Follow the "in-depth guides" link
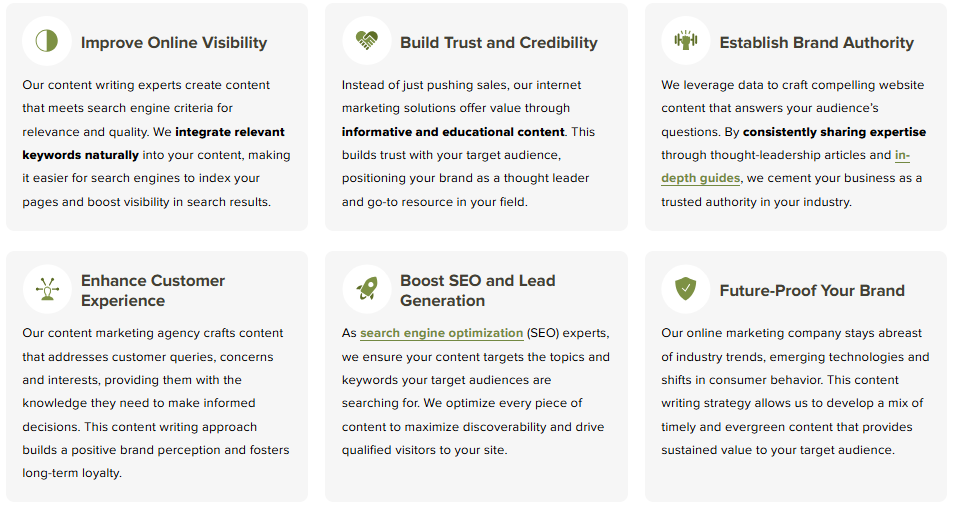 [x=700, y=178]
